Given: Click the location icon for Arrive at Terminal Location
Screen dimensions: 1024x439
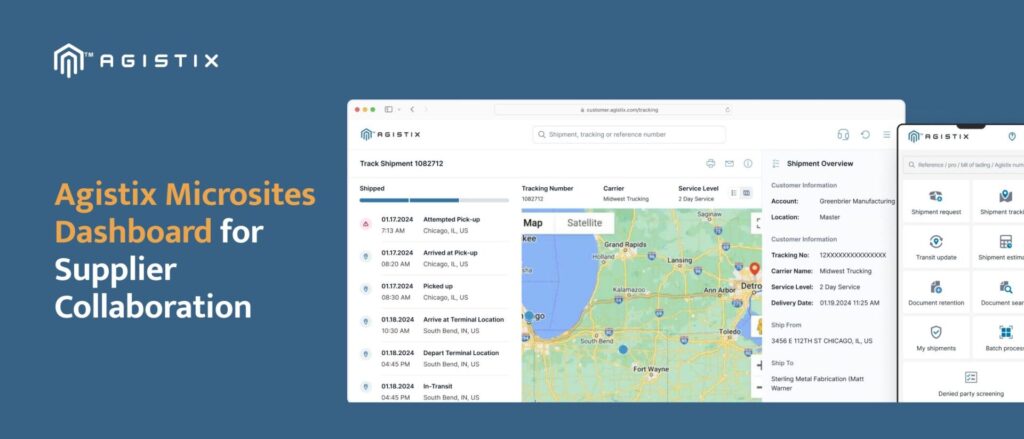Looking at the screenshot, I should tap(366, 322).
